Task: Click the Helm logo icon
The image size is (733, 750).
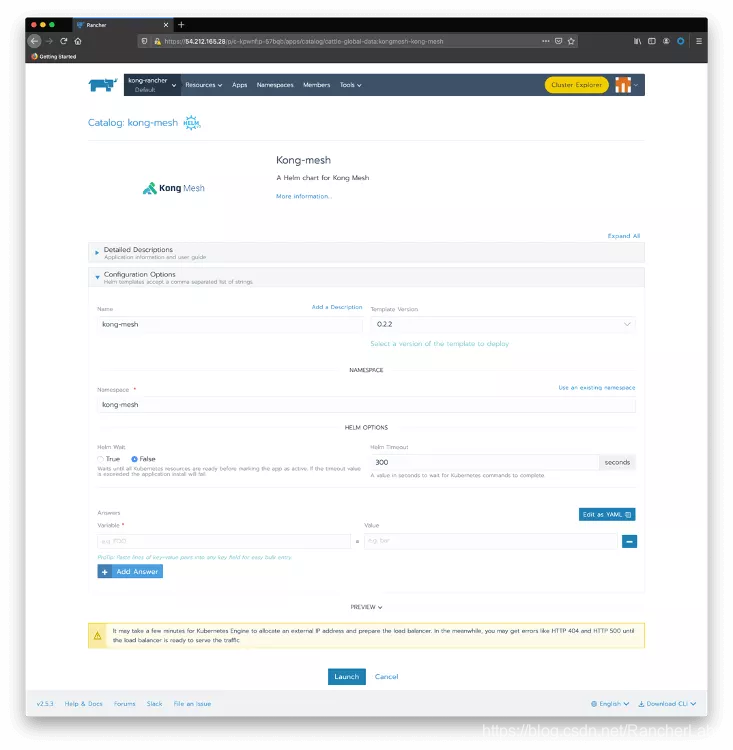Action: [x=192, y=123]
